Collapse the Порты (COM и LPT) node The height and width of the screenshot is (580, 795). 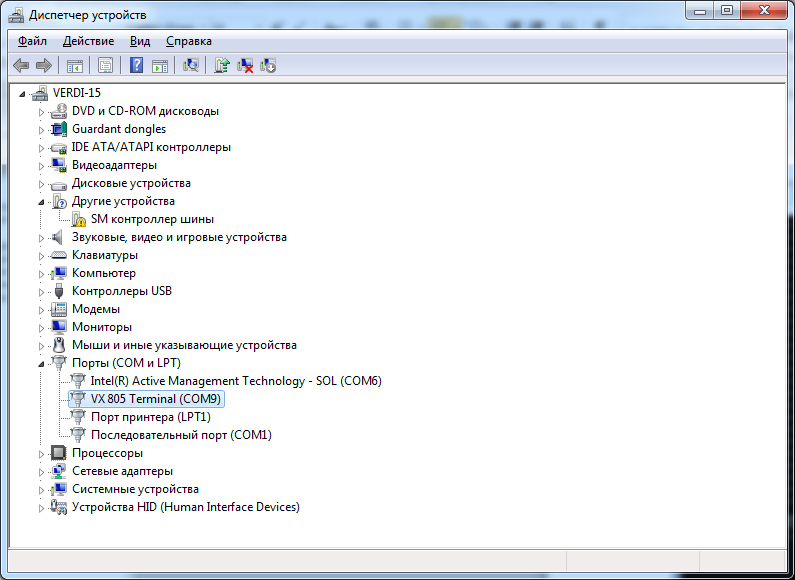click(x=42, y=363)
